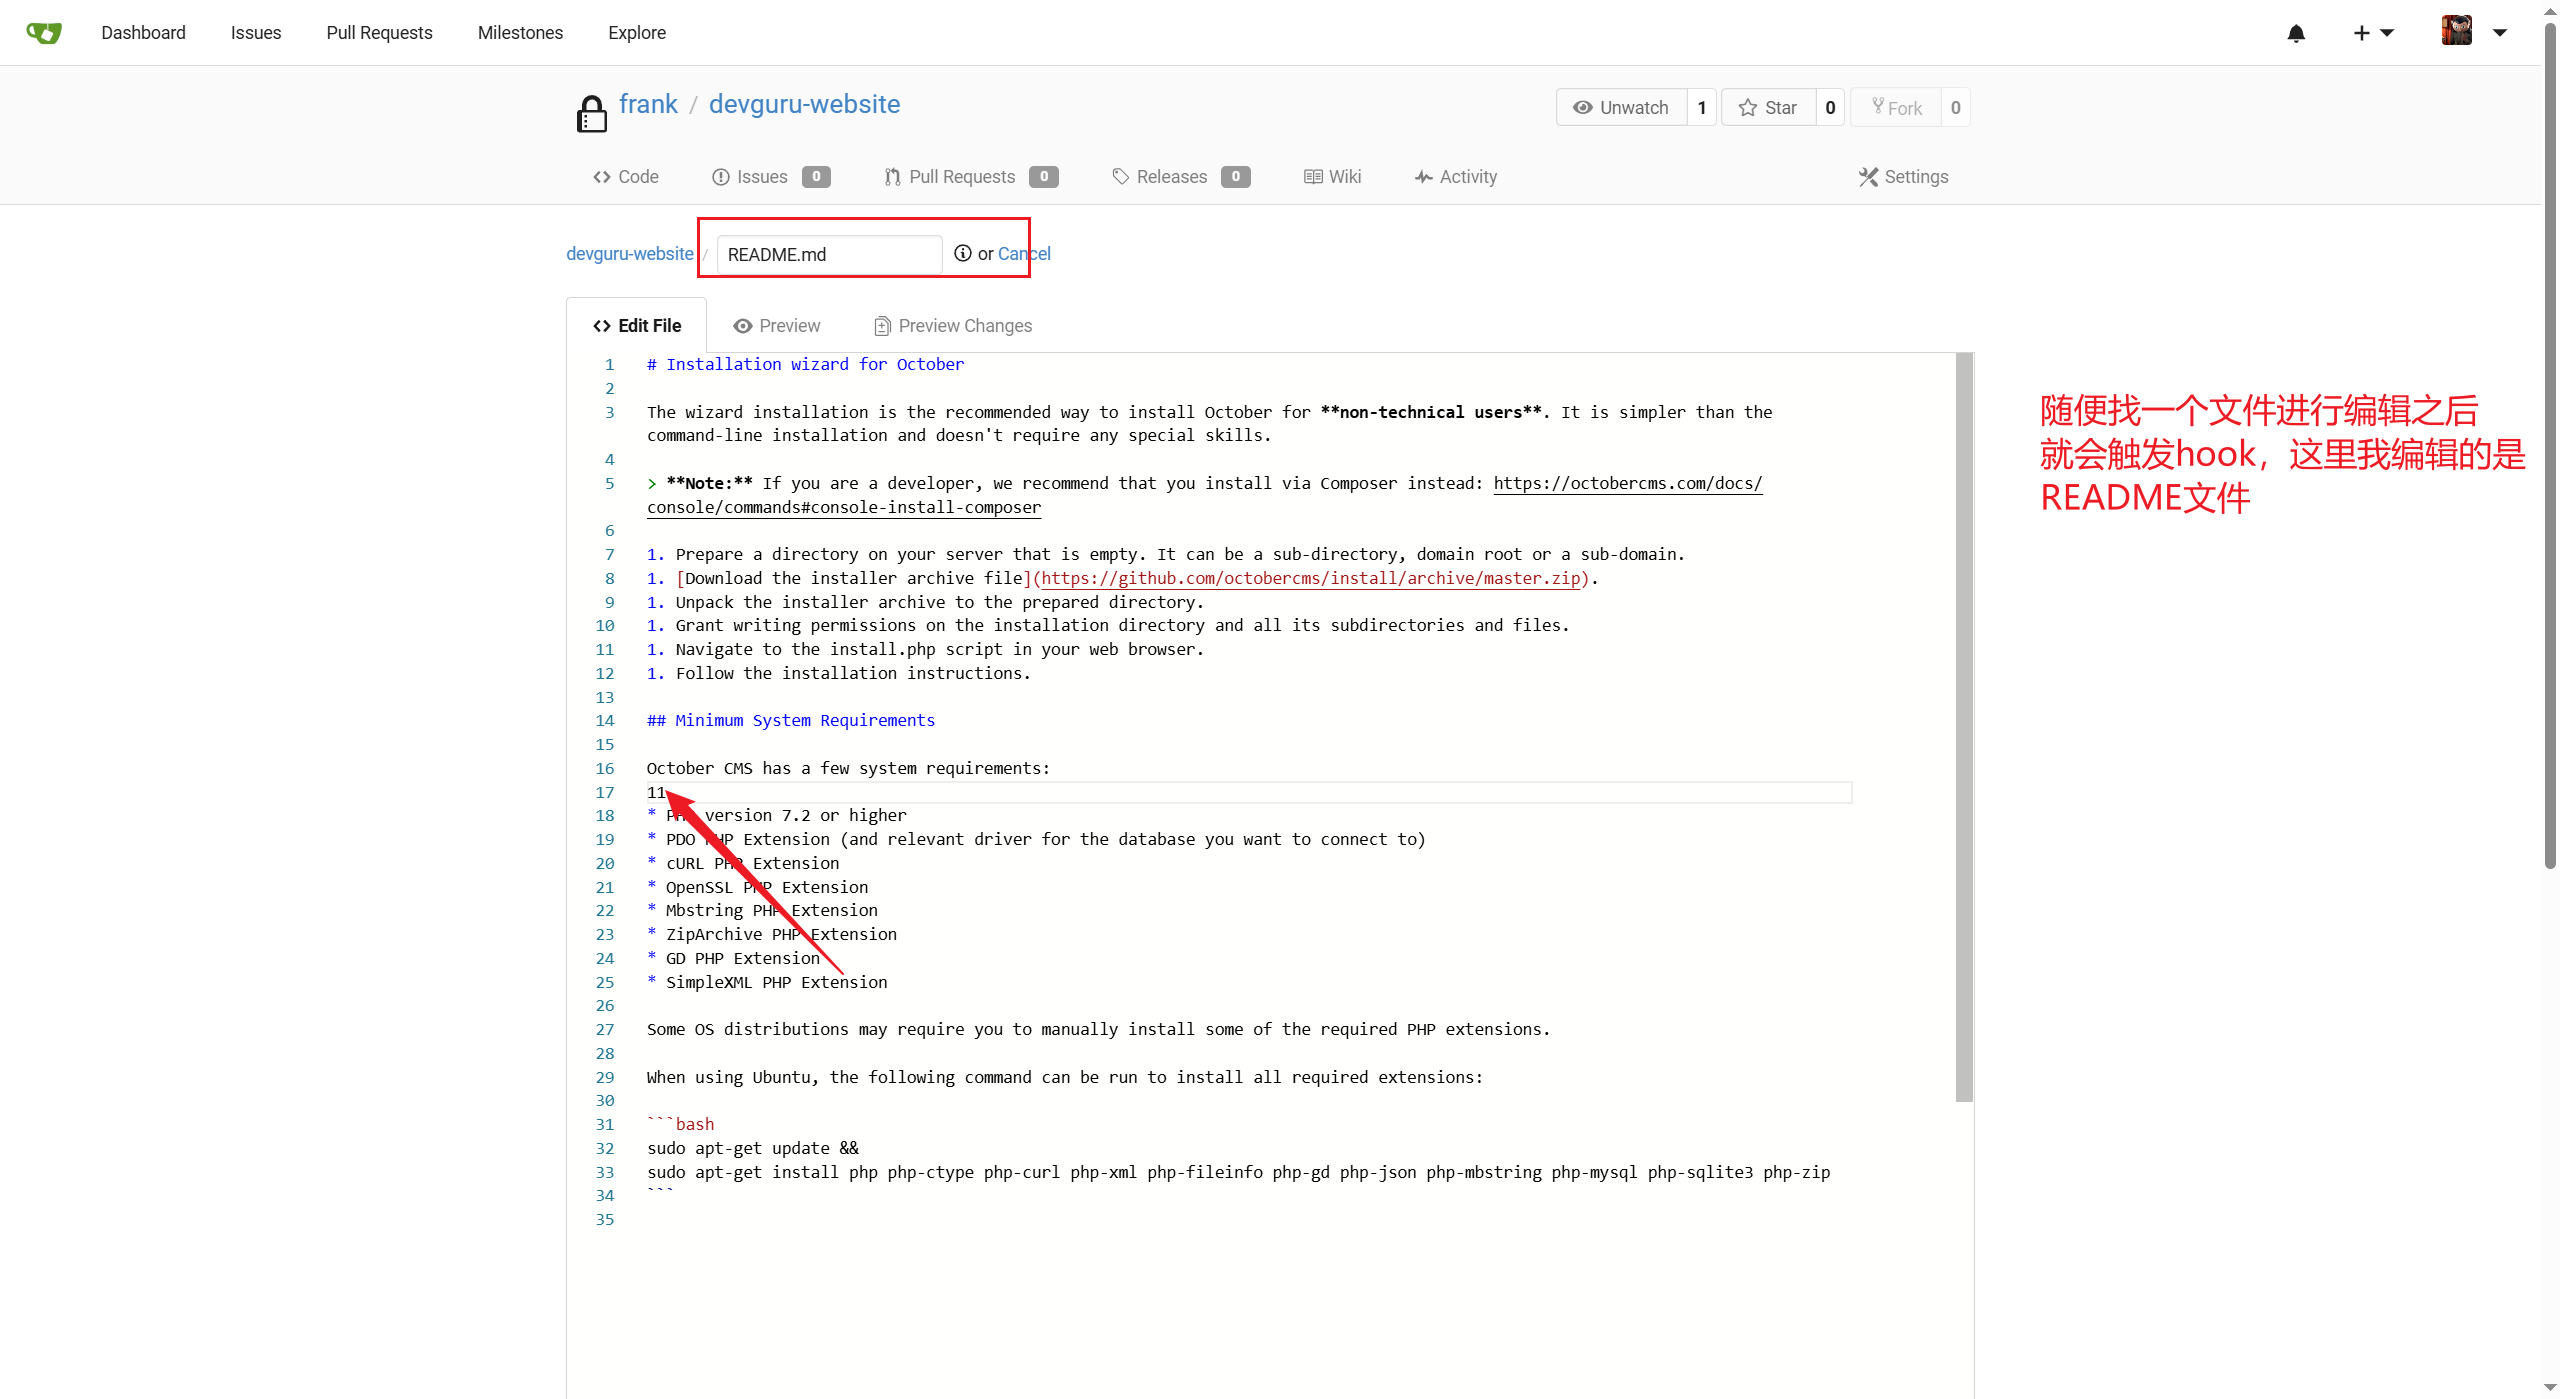This screenshot has height=1399, width=2560.
Task: Click the filename info circle icon
Action: point(962,253)
